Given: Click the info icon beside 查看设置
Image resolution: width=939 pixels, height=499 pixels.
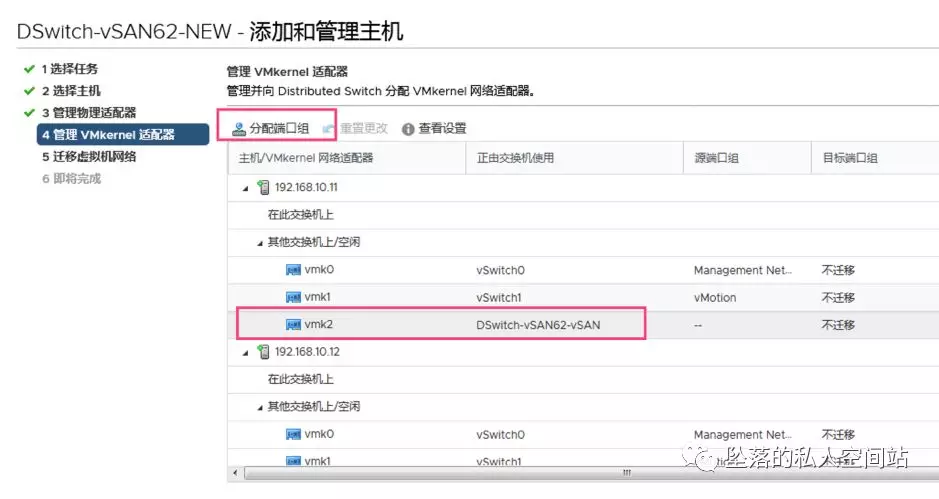Looking at the screenshot, I should tap(408, 129).
